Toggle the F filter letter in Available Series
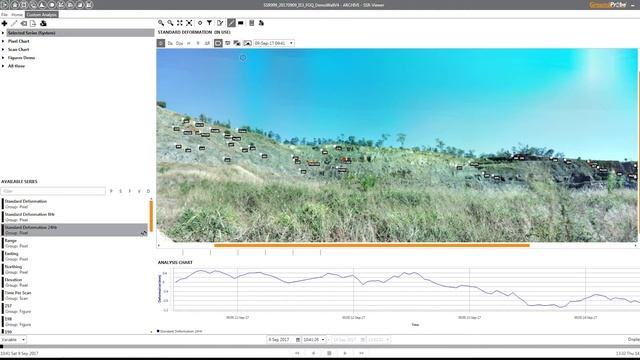This screenshot has width=640, height=360. point(130,191)
